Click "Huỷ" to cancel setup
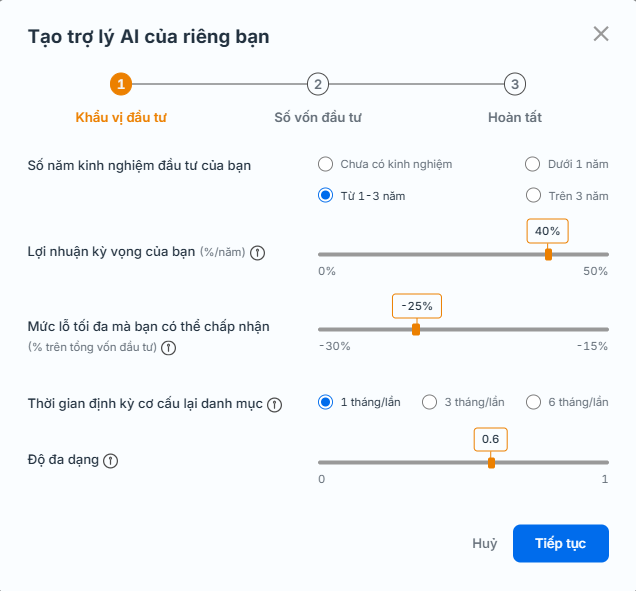Image resolution: width=636 pixels, height=591 pixels. 485,544
